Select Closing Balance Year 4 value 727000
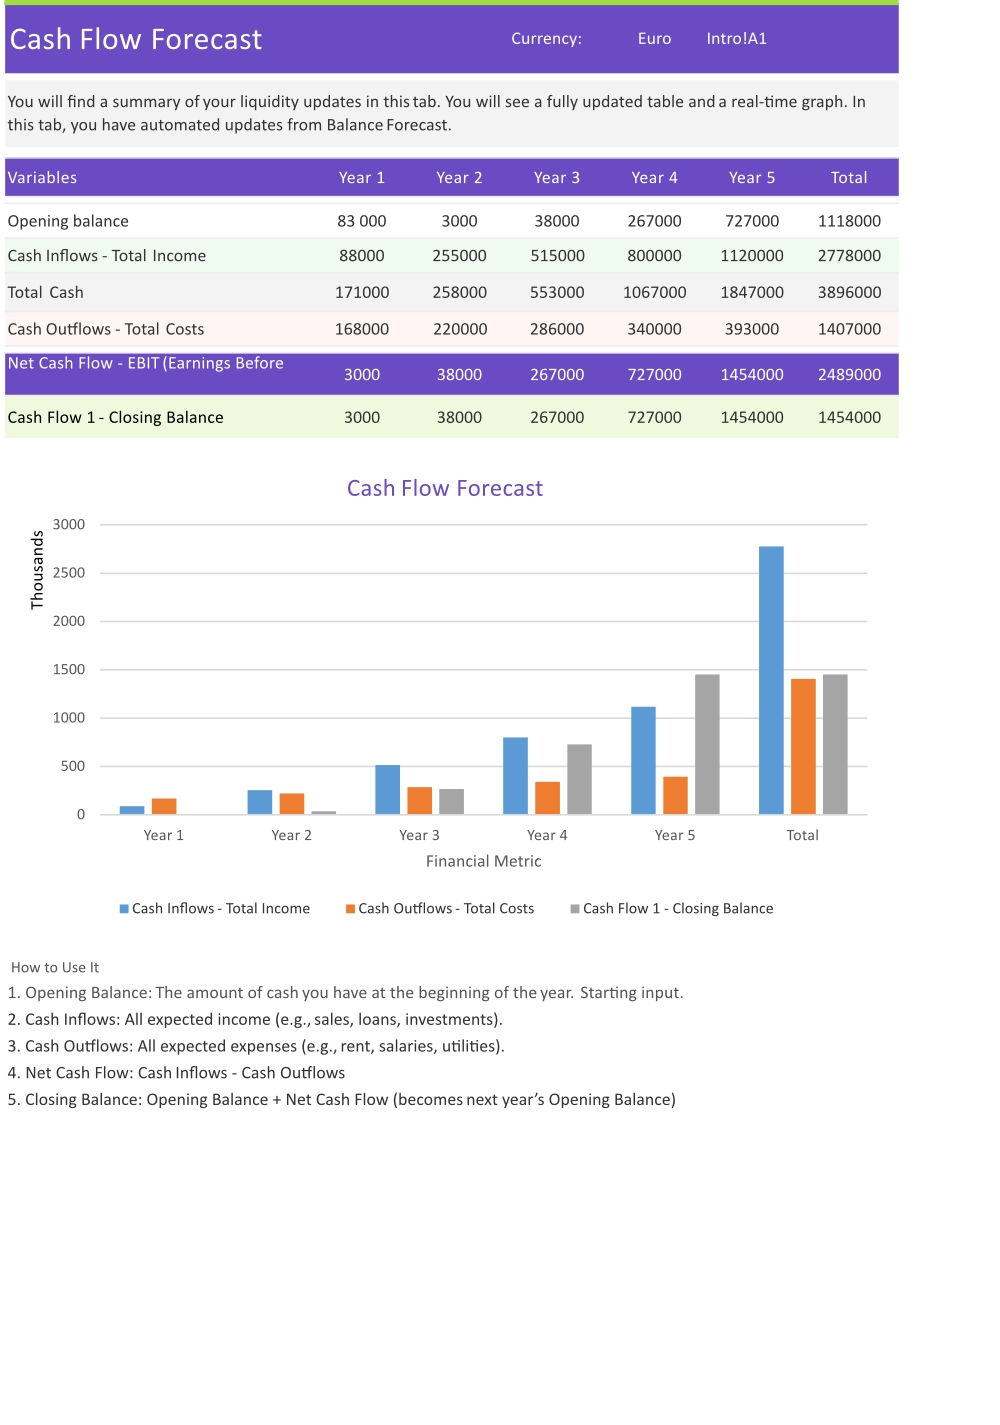This screenshot has height=1425, width=1000. coord(654,417)
